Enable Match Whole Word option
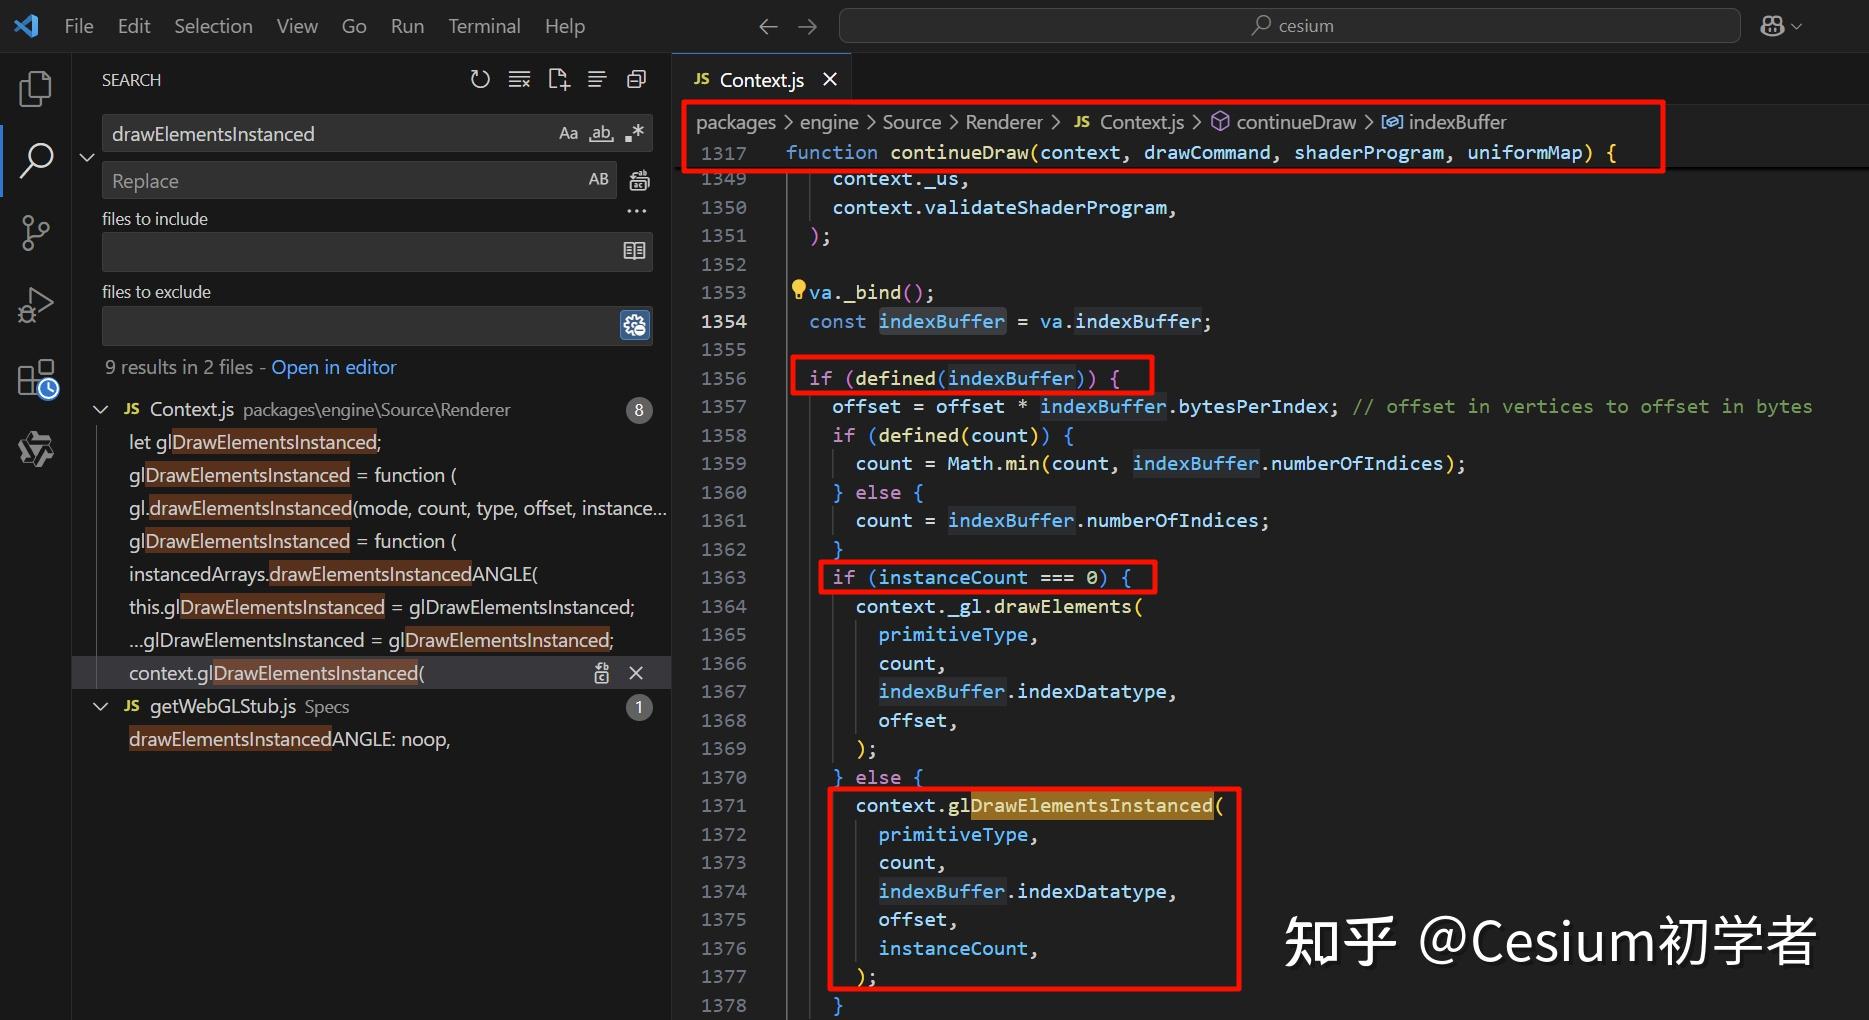This screenshot has width=1869, height=1020. tap(601, 133)
